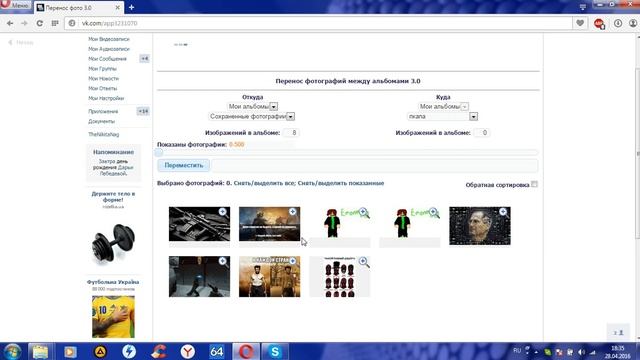The width and height of the screenshot is (640, 360).
Task: Move the shown-photos range slider handle
Action: coord(159,153)
